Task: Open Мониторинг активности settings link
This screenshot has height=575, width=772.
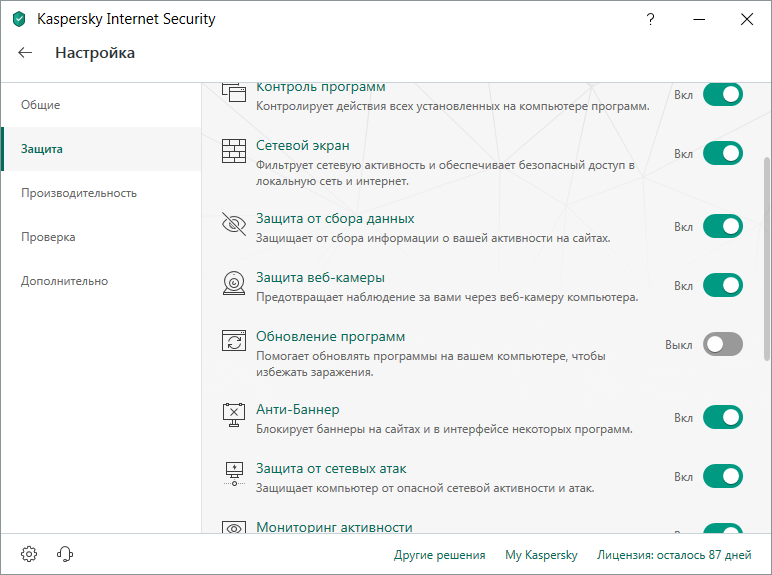Action: [x=334, y=527]
